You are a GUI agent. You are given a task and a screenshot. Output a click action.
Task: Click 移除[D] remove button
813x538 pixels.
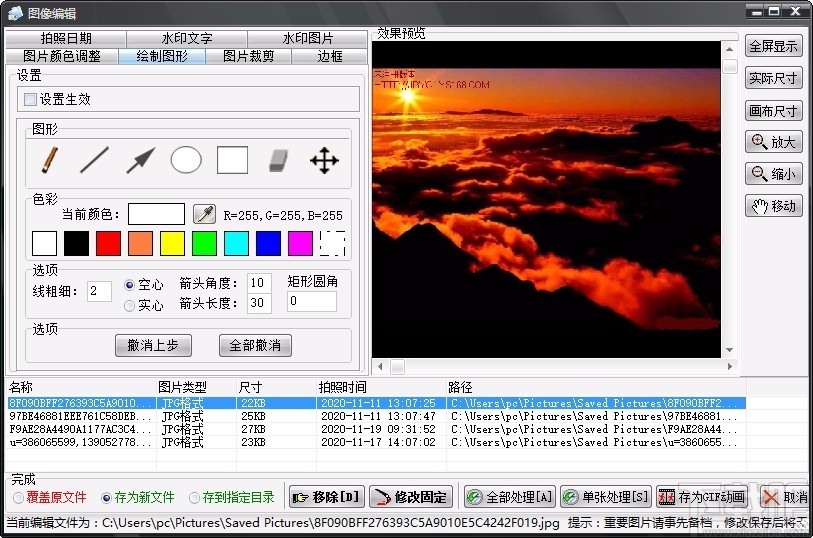pos(327,497)
